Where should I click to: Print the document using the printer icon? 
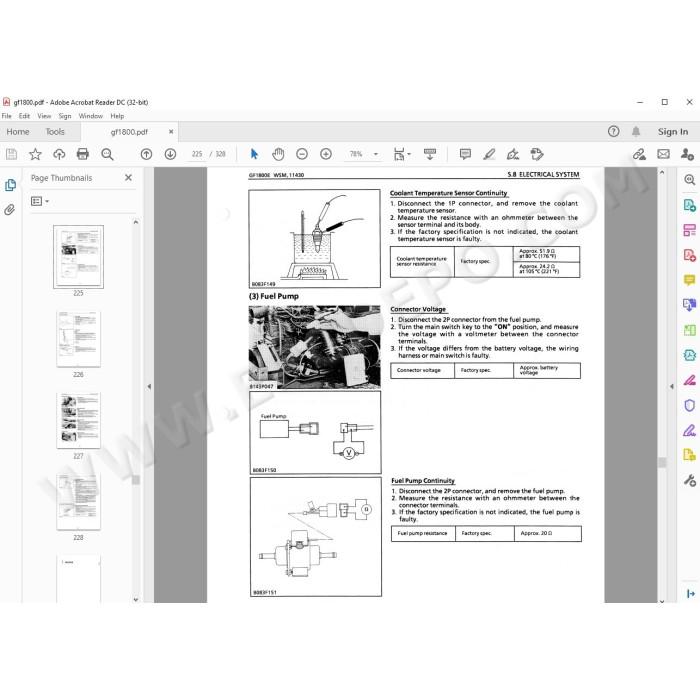(83, 154)
